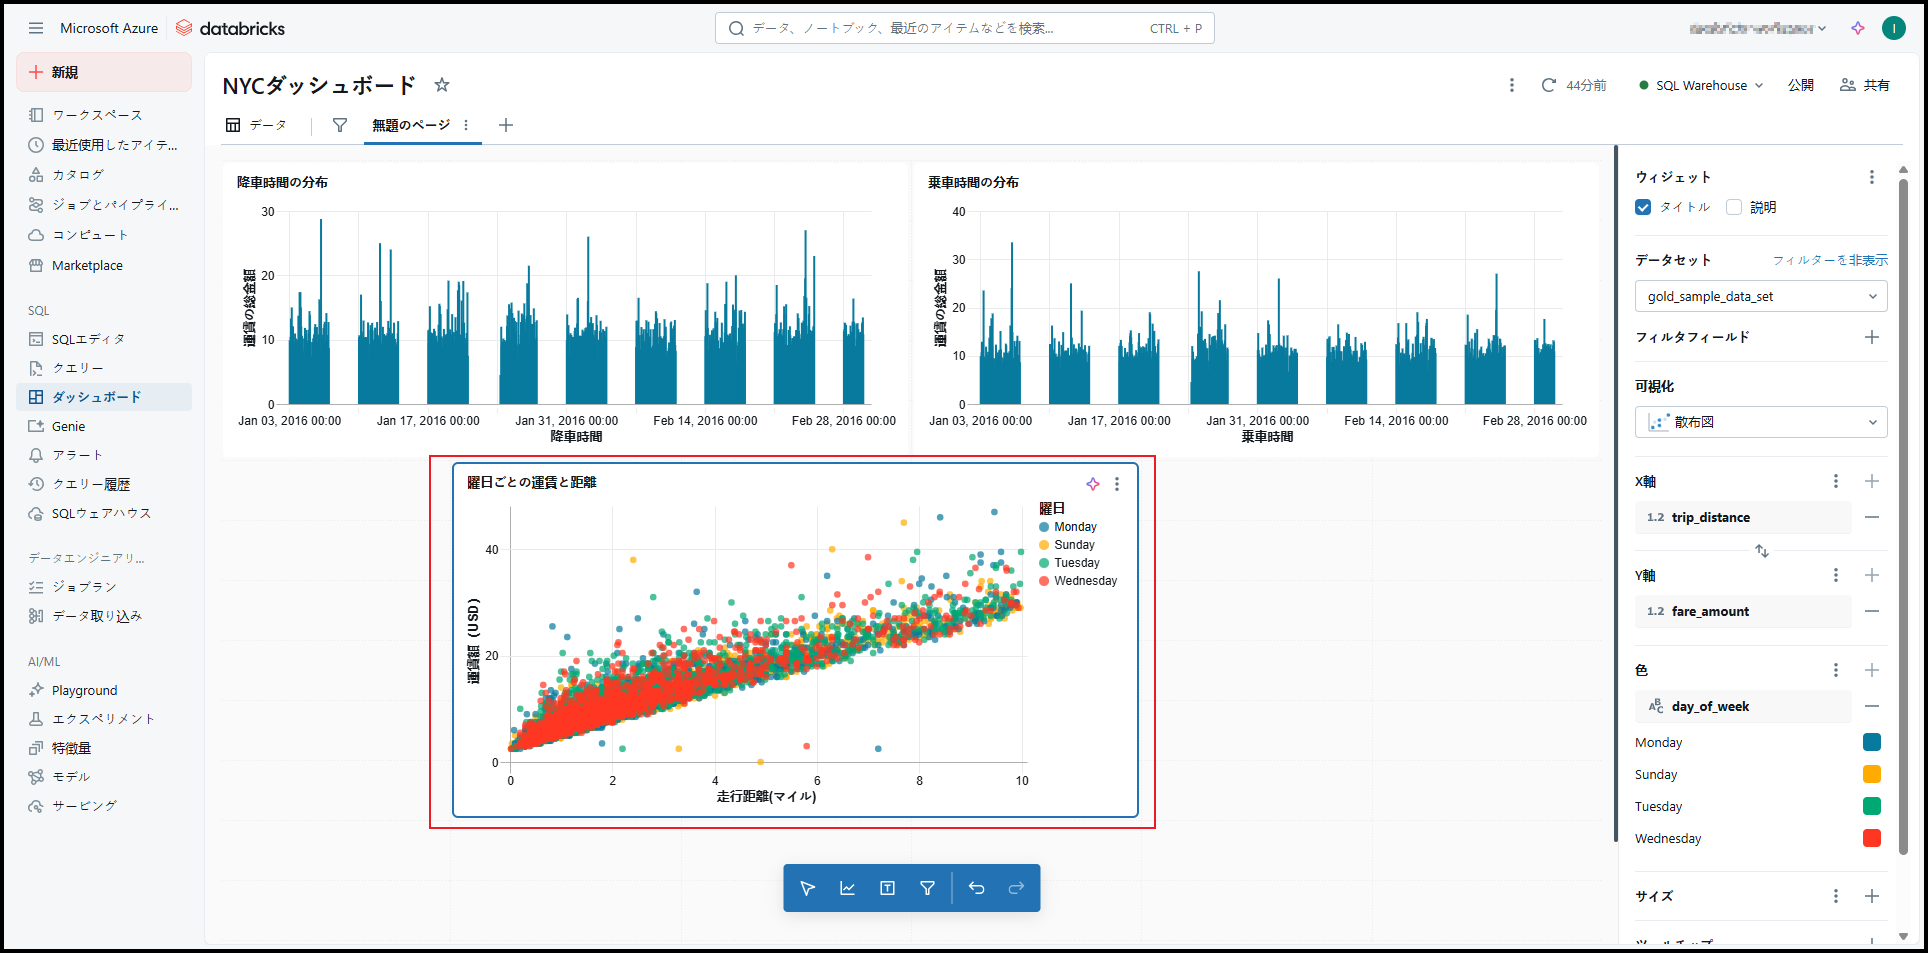This screenshot has width=1928, height=953.
Task: Expand the 散布図 visualization type dropdown
Action: click(x=1760, y=422)
